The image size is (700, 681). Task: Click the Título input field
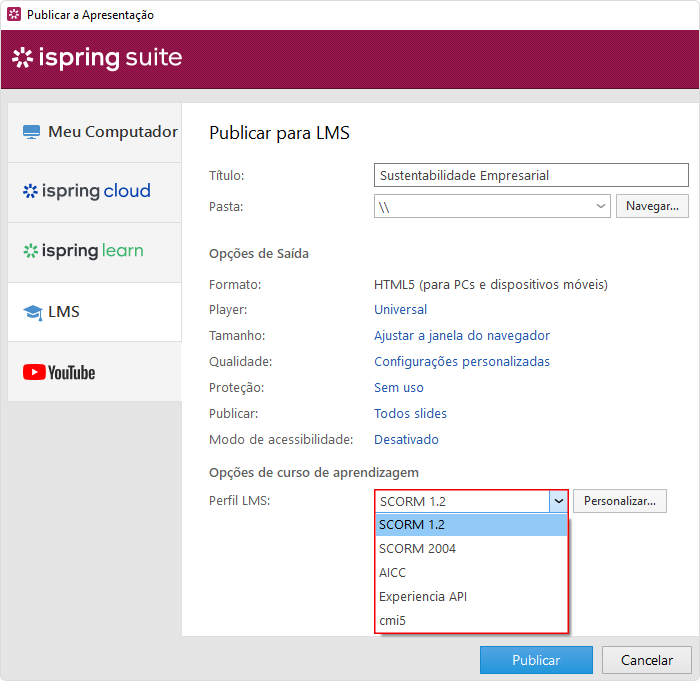point(531,175)
